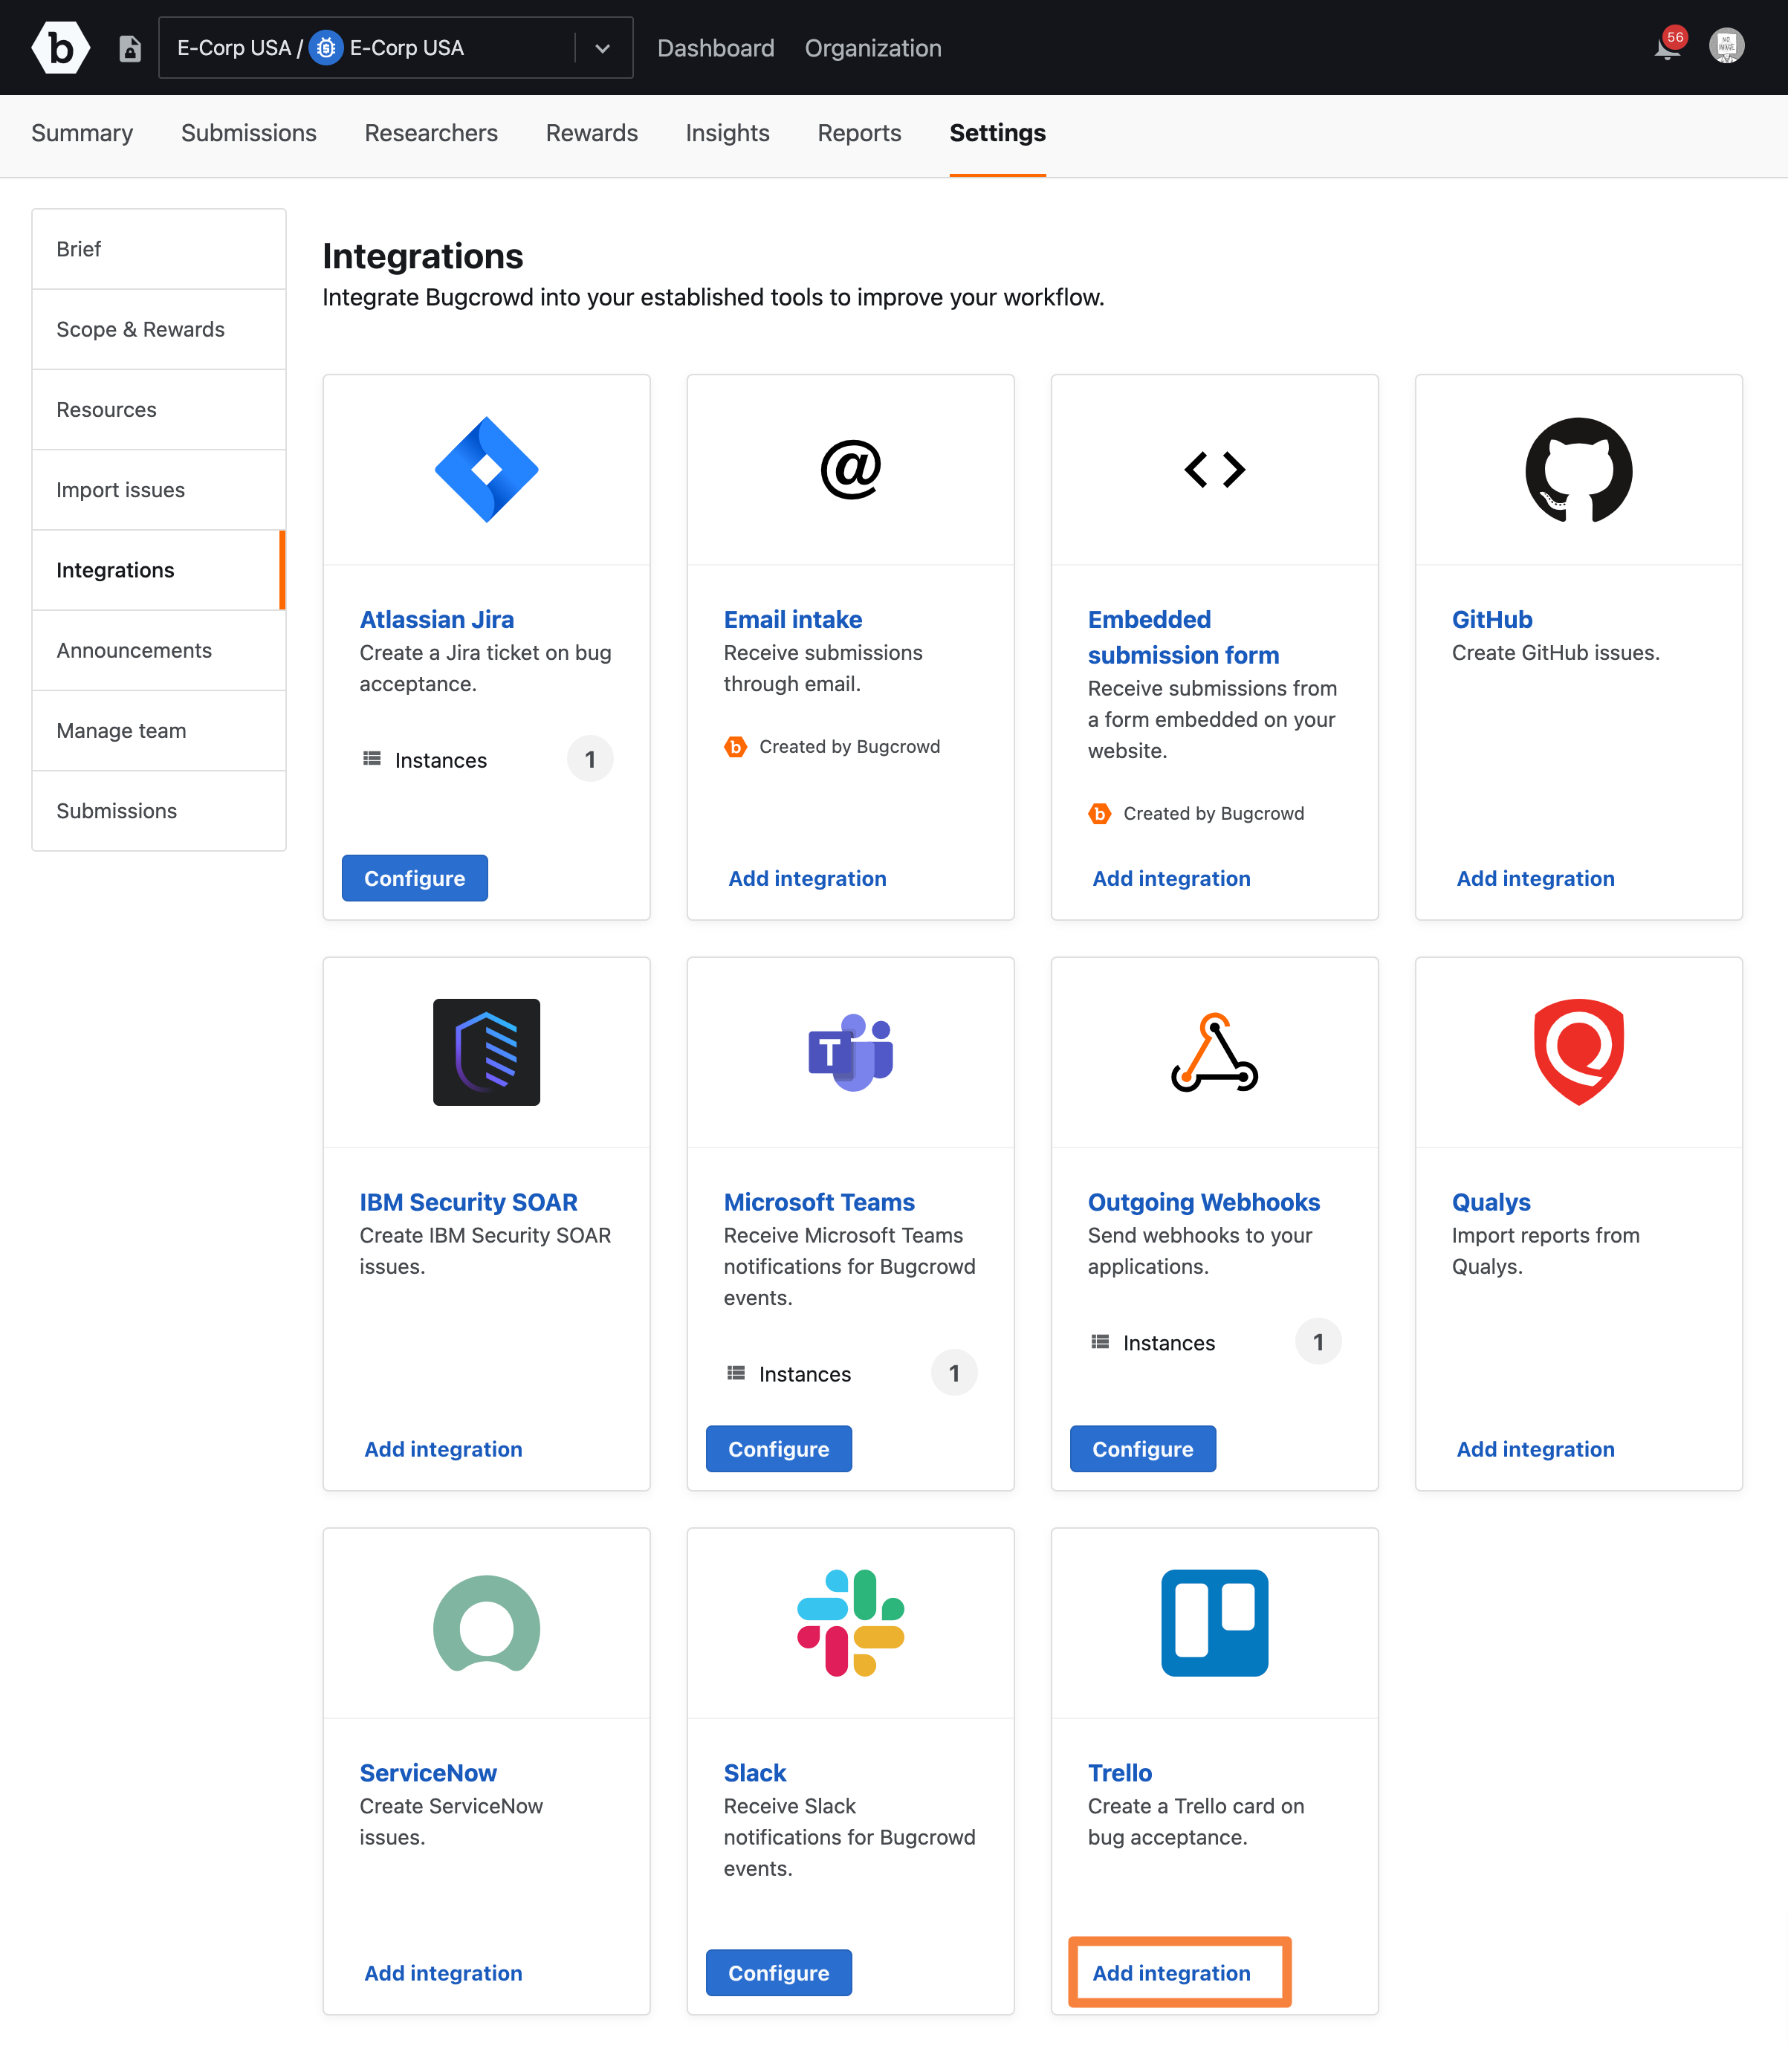Switch to the Insights tab
Viewport: 1788px width, 2072px height.
(728, 133)
